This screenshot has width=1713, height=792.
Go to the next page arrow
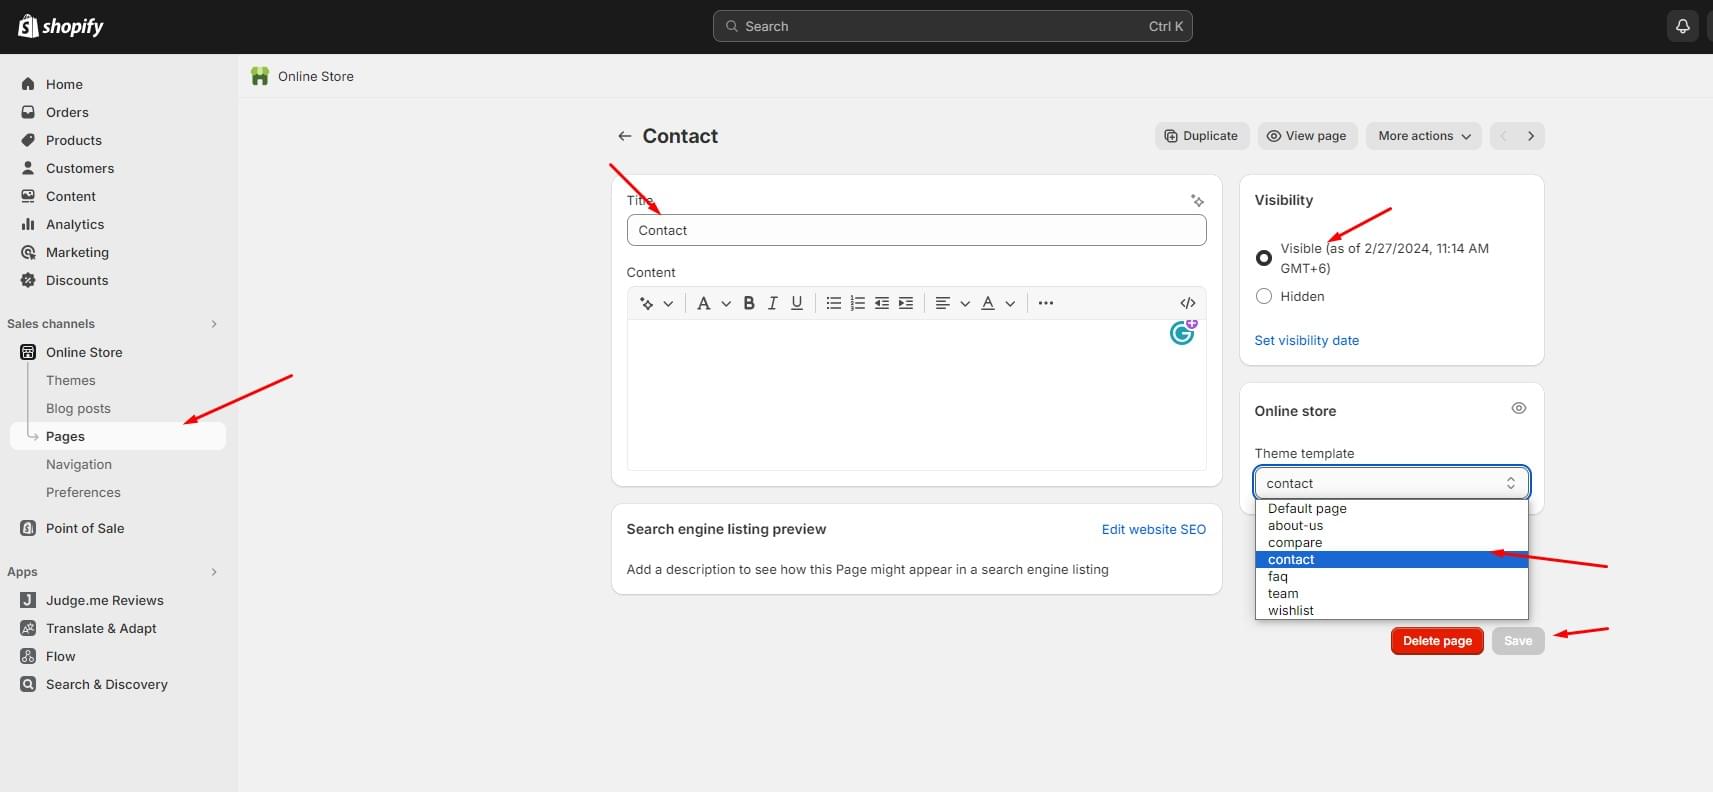pos(1531,136)
